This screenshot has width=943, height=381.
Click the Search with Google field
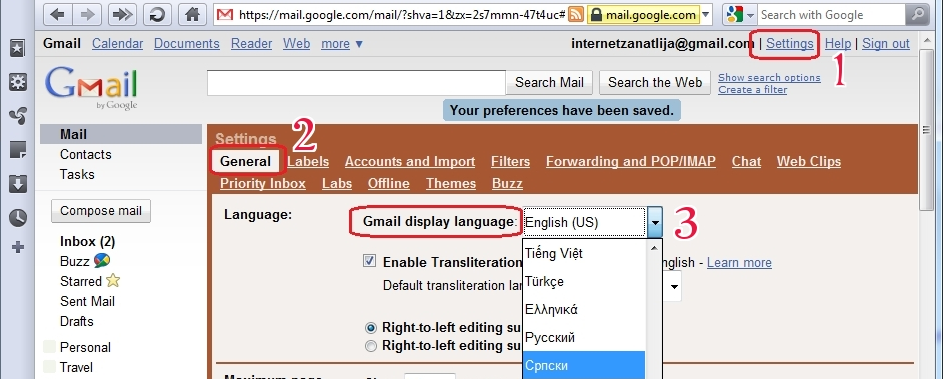click(831, 14)
